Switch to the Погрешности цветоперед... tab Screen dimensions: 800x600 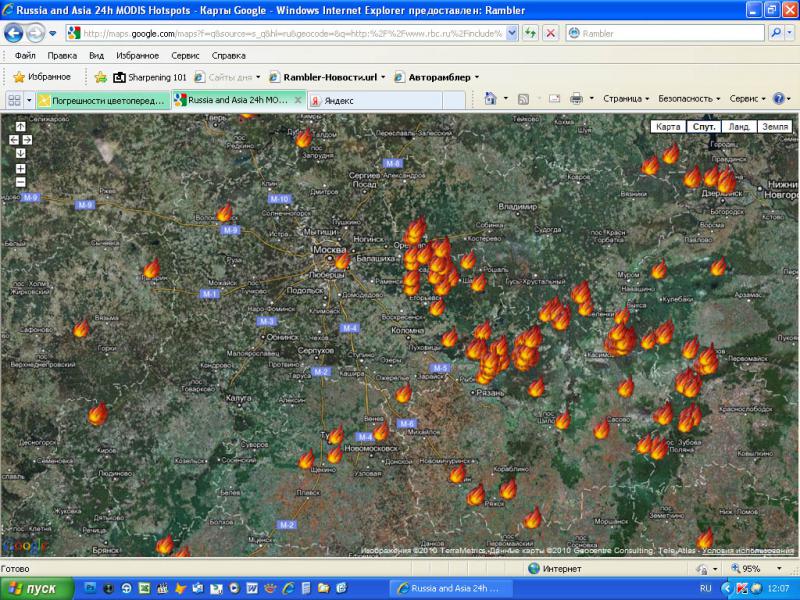(x=104, y=101)
